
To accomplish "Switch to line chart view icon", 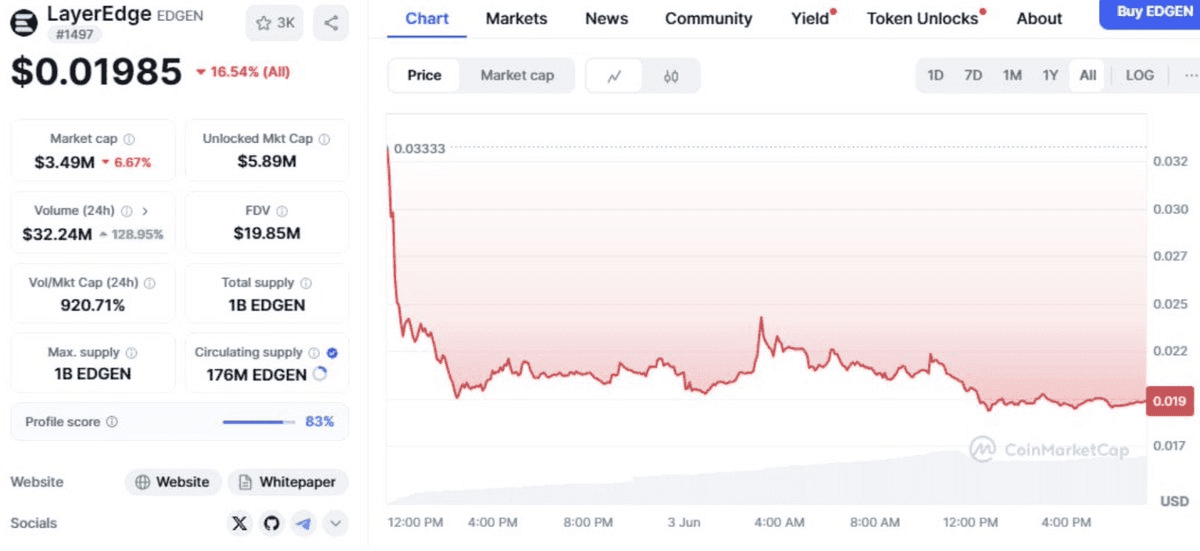I will pyautogui.click(x=614, y=76).
